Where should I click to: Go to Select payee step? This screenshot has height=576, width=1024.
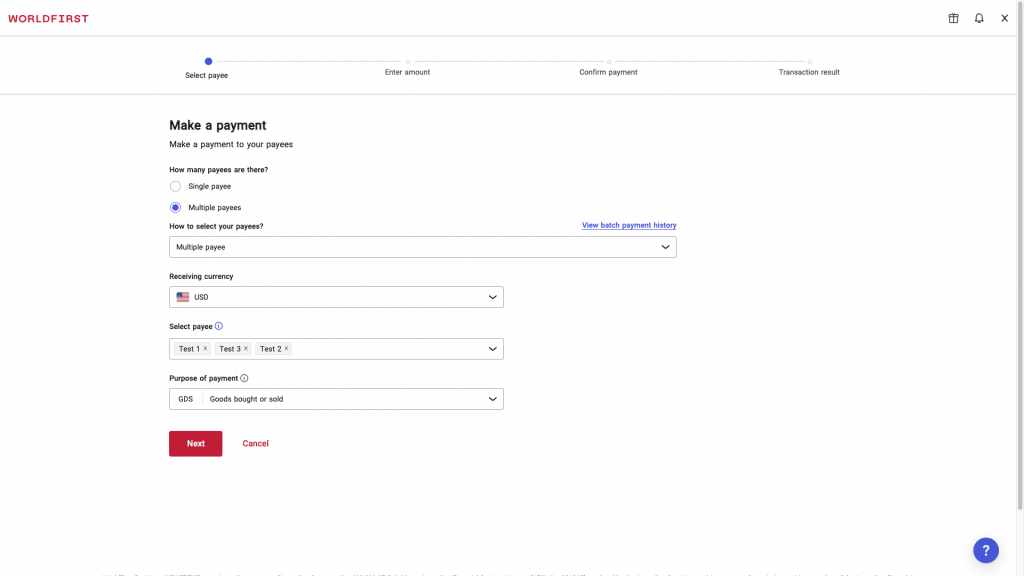coord(207,68)
